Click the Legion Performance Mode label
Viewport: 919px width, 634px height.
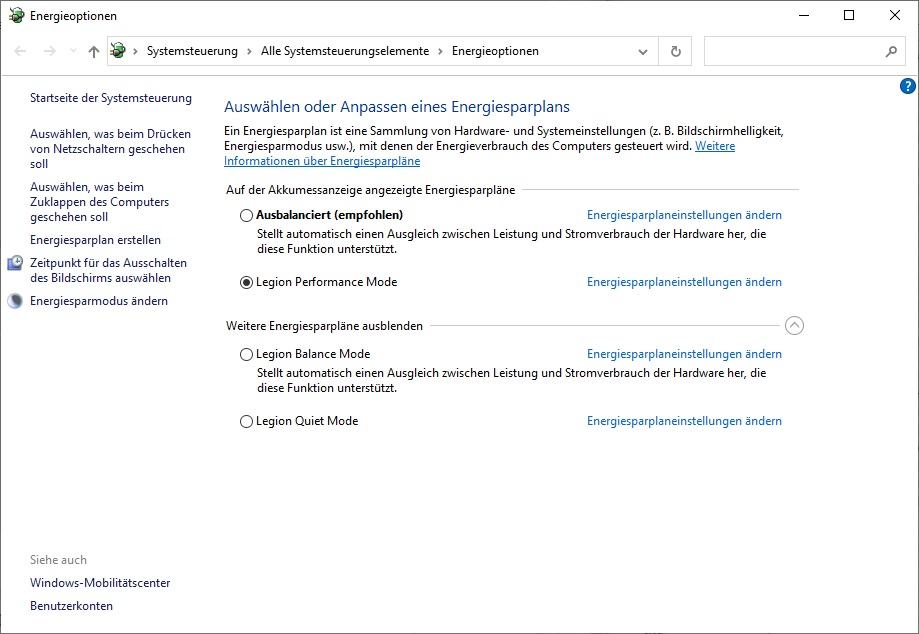coord(326,282)
